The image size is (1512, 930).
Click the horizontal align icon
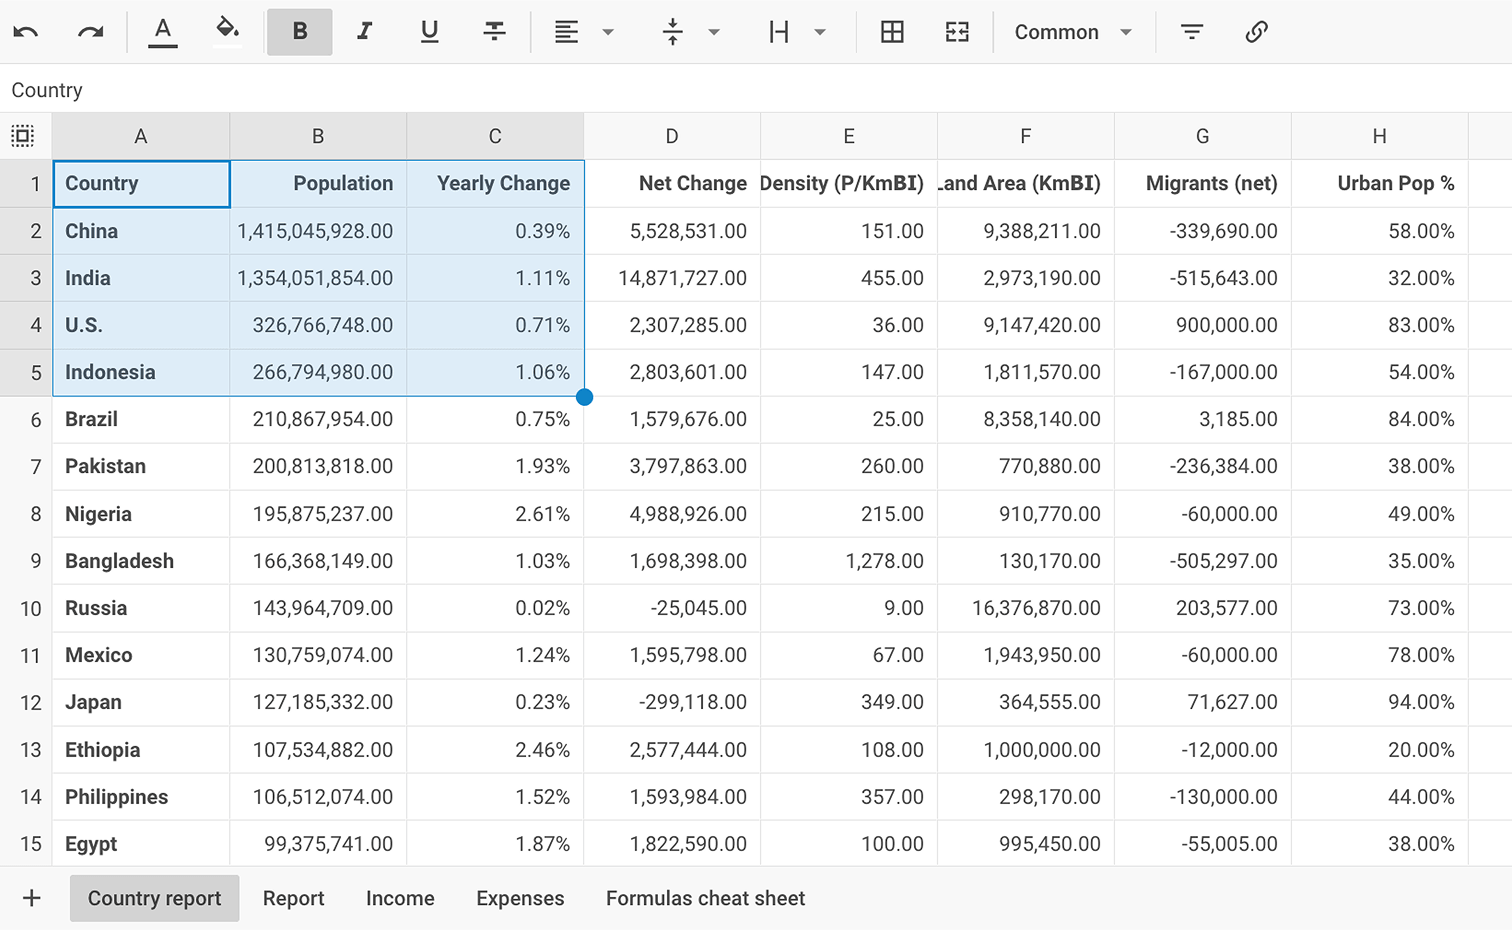tap(566, 32)
